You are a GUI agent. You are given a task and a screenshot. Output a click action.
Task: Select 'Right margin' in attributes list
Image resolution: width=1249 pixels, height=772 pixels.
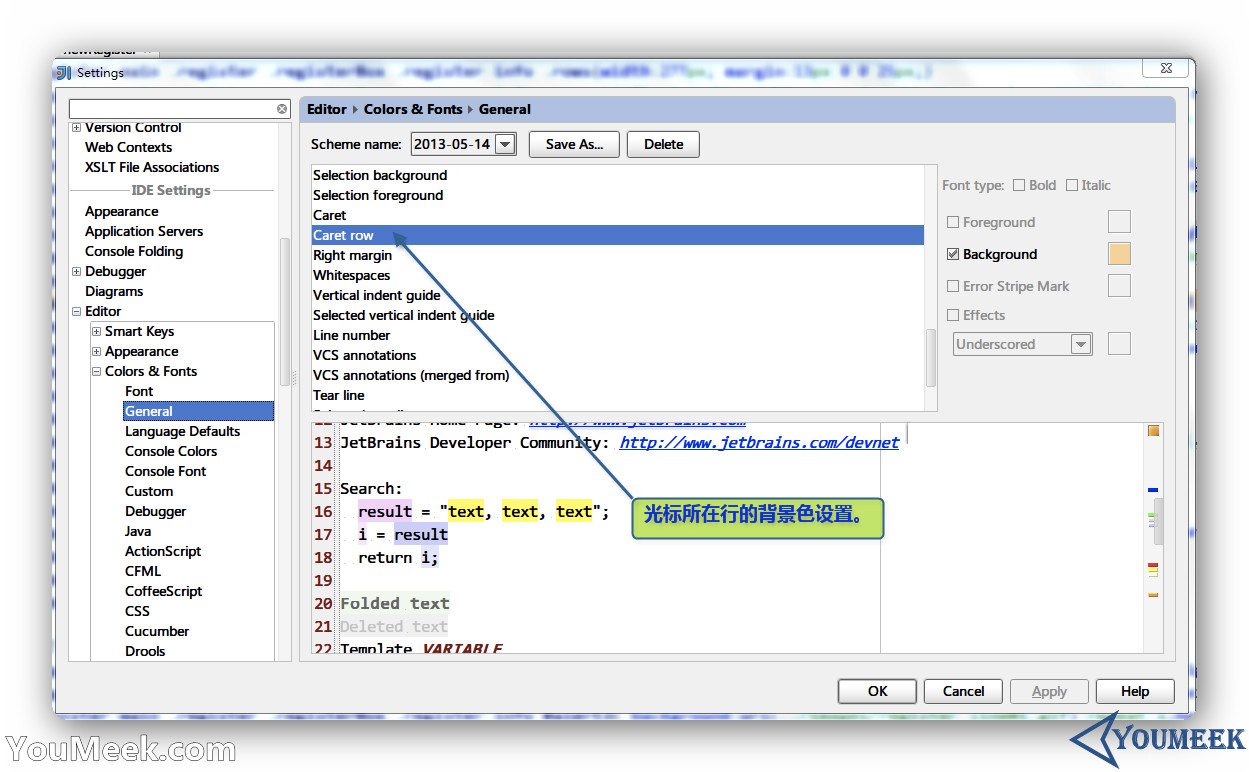617,255
